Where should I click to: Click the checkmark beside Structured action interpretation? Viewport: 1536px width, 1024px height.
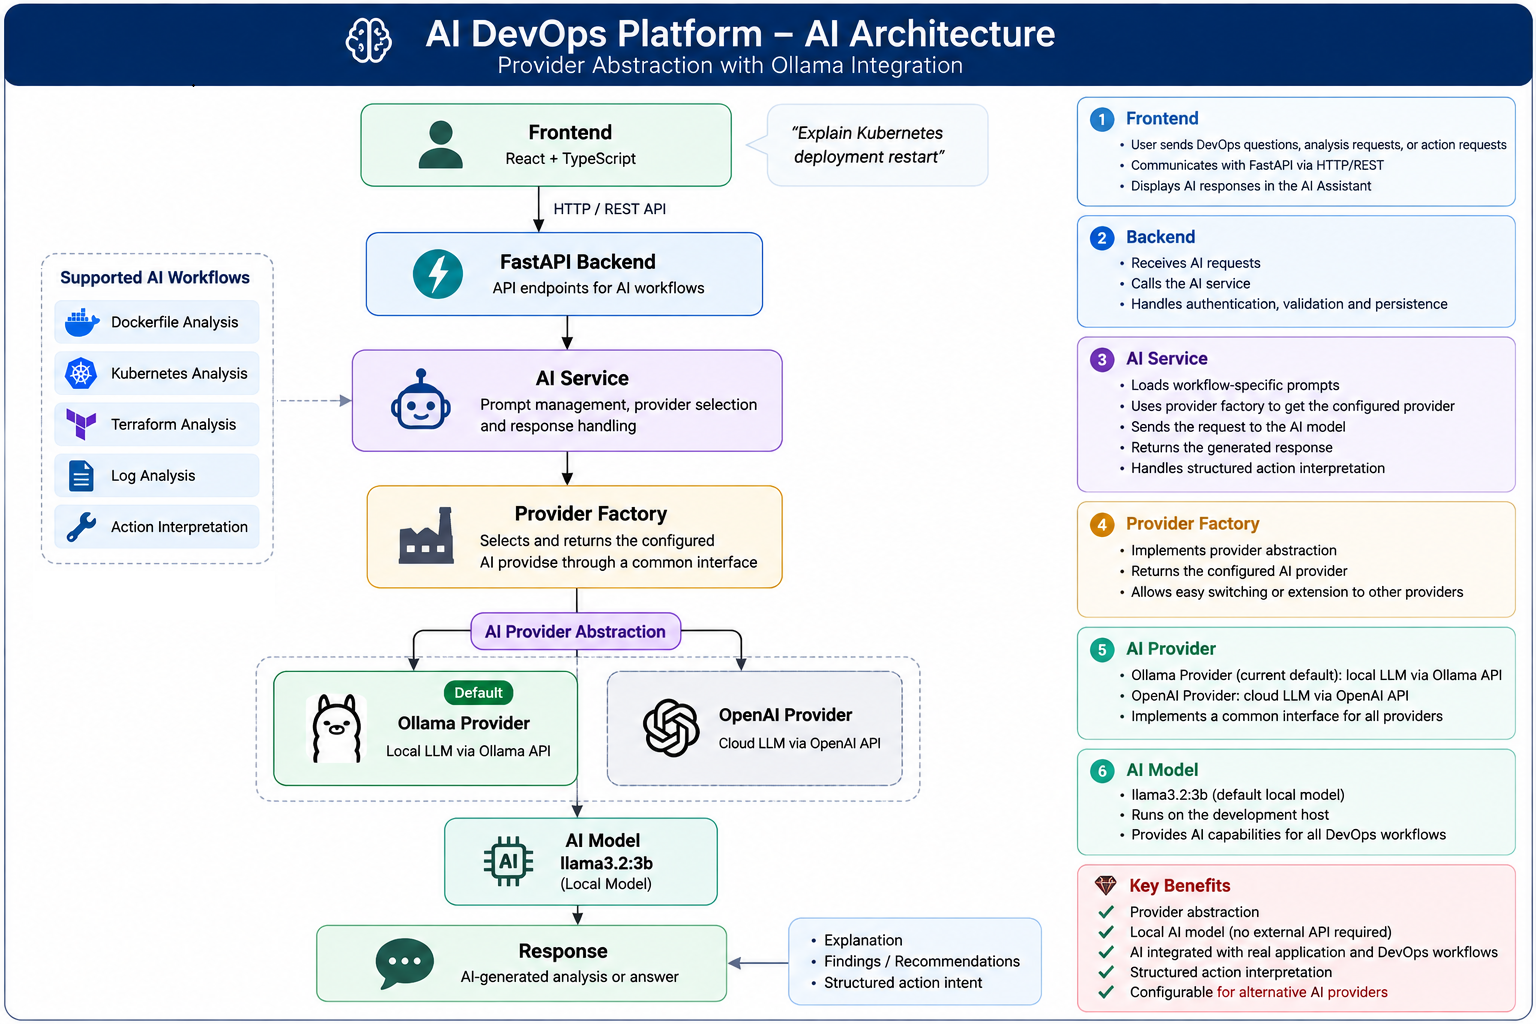coord(1106,972)
